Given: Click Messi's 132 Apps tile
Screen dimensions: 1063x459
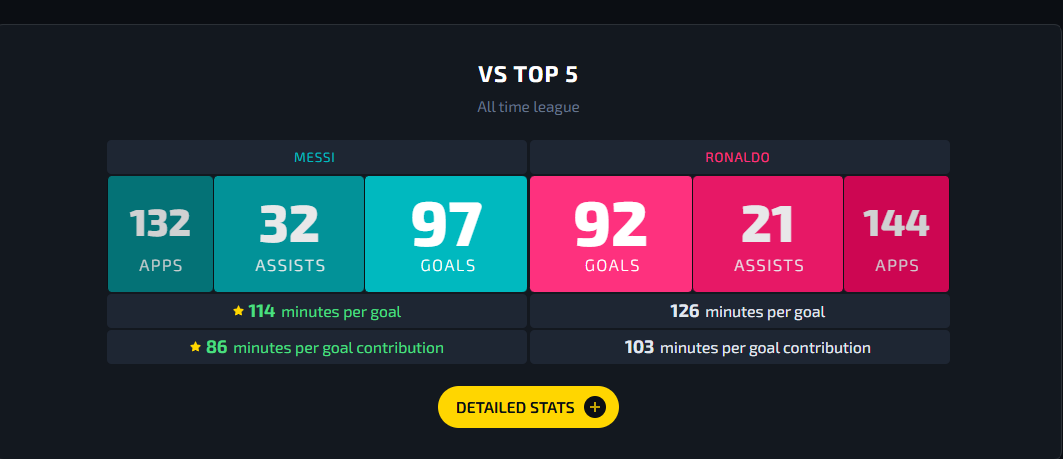Looking at the screenshot, I should [161, 234].
